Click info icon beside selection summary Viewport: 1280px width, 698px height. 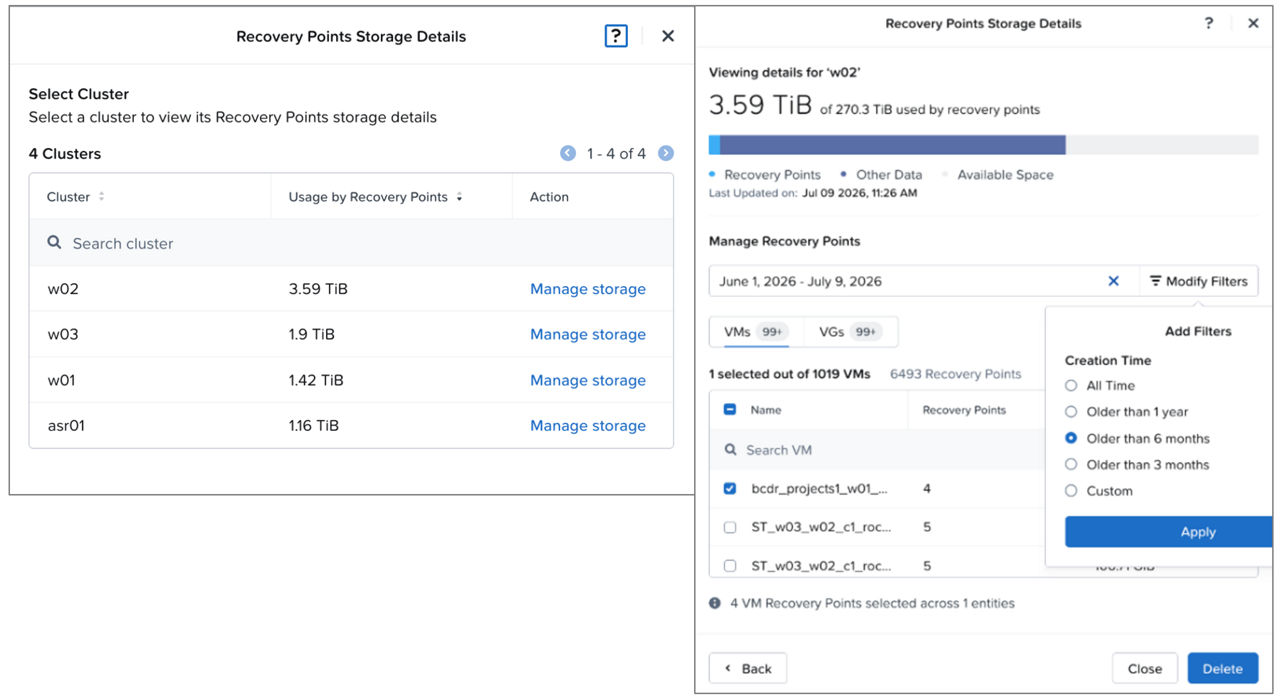coord(715,603)
